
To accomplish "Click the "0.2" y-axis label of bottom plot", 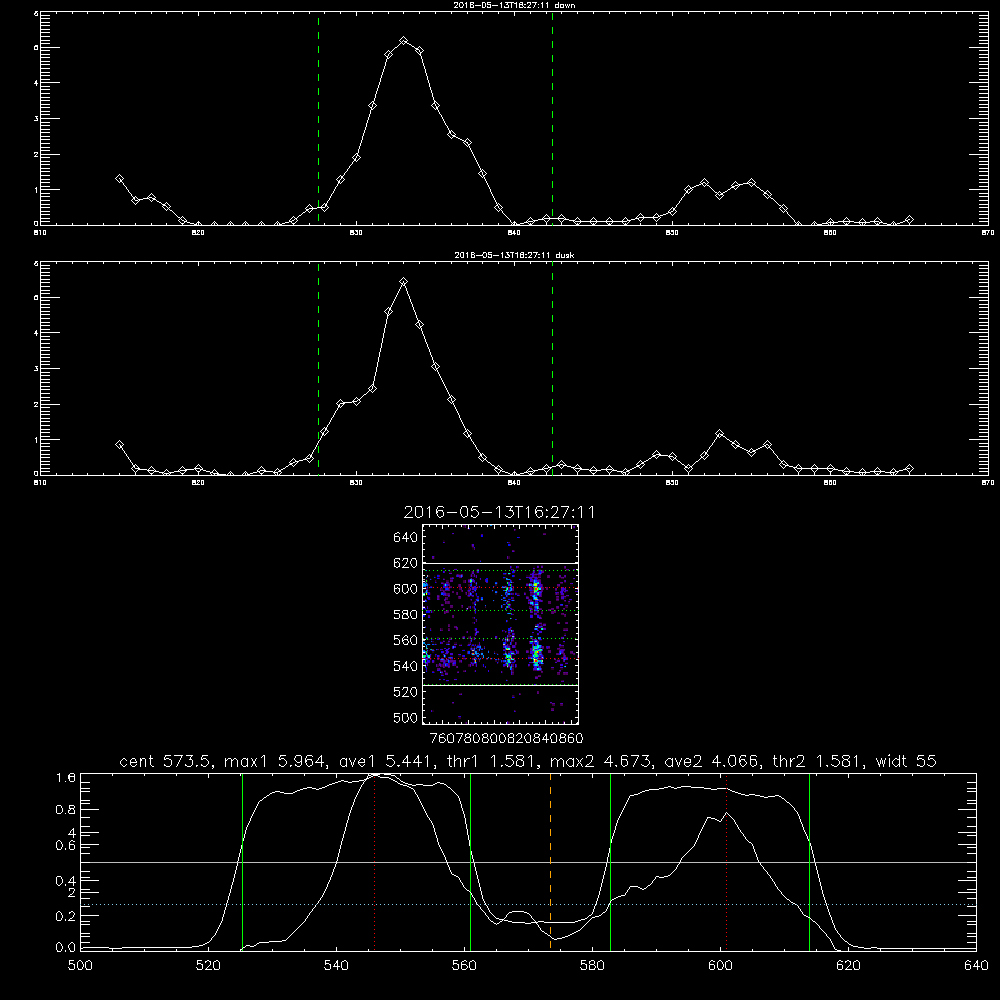I will (66, 916).
